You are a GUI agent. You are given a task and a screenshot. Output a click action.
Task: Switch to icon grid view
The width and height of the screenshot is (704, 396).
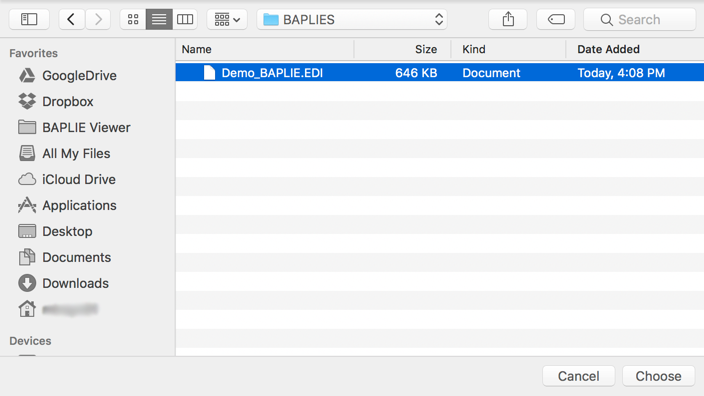[133, 19]
